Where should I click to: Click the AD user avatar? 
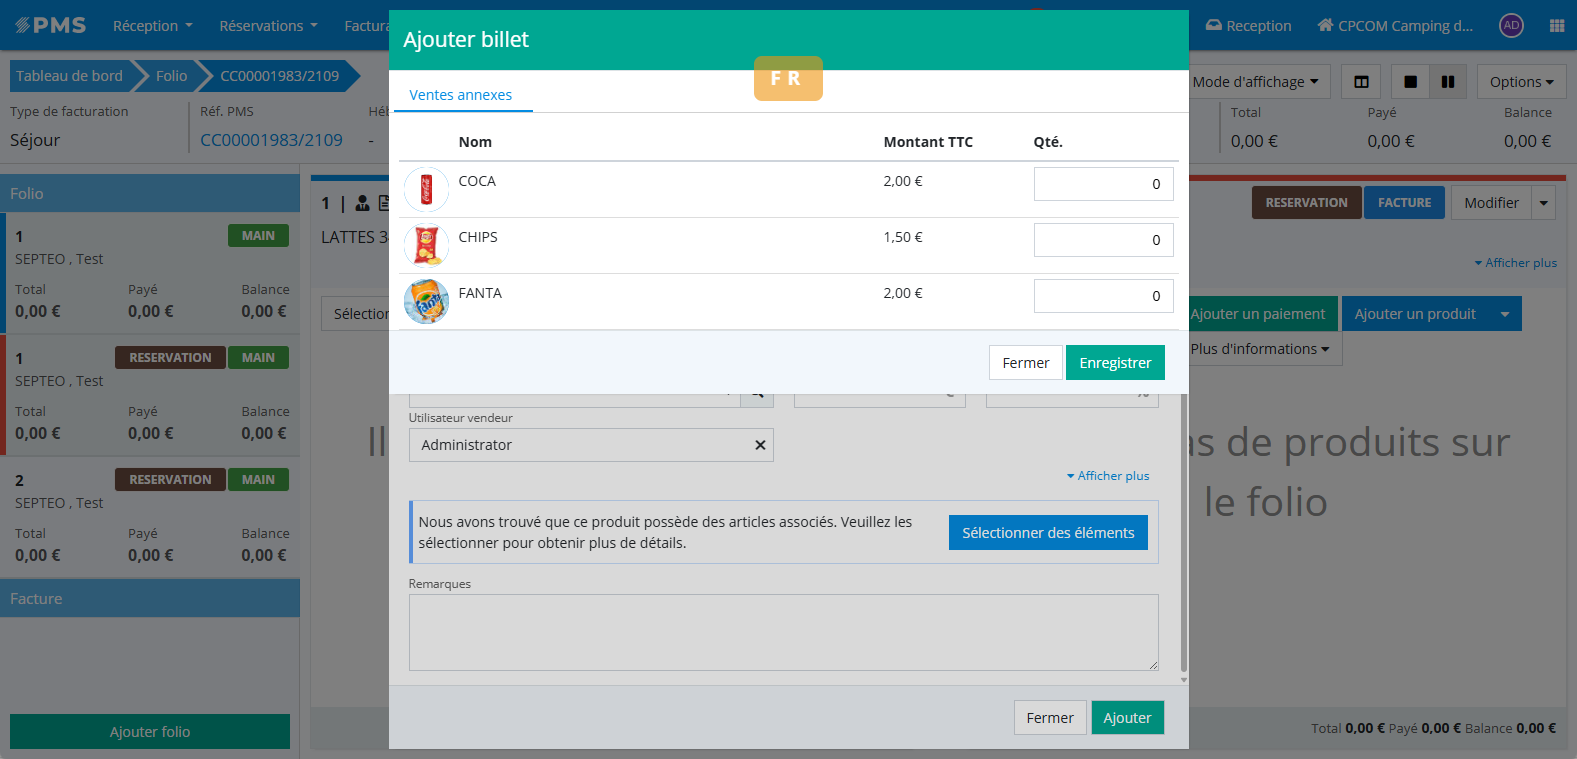(1511, 26)
